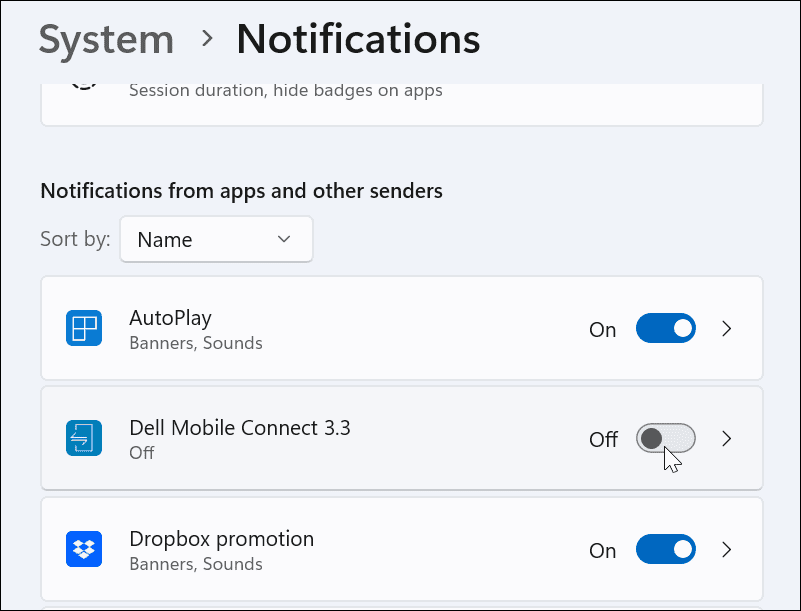Open the Sort by dropdown
Screen dimensions: 801x611
[x=216, y=239]
